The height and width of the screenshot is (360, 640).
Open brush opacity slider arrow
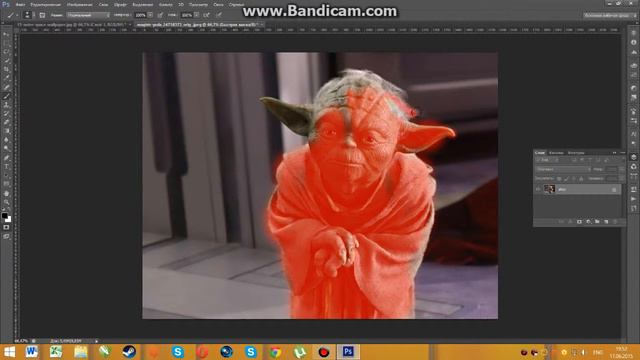[150, 15]
